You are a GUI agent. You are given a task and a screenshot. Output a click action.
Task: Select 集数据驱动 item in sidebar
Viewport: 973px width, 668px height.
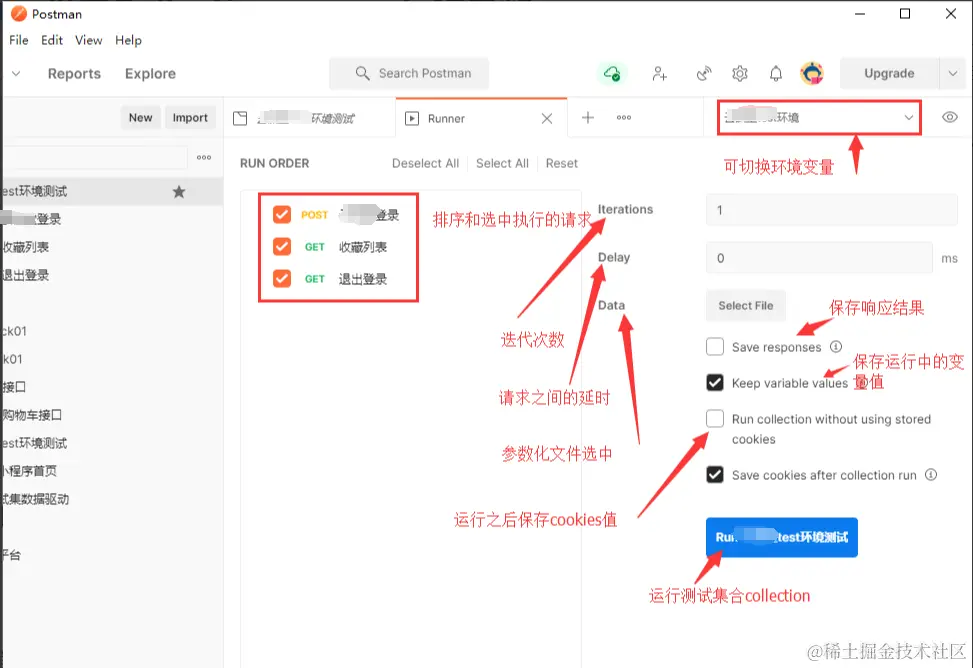[112, 499]
